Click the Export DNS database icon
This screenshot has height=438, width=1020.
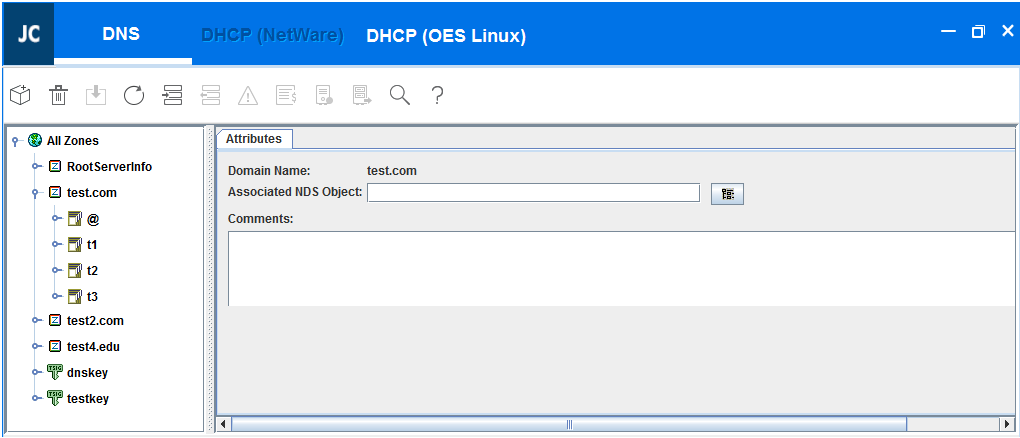coord(210,95)
